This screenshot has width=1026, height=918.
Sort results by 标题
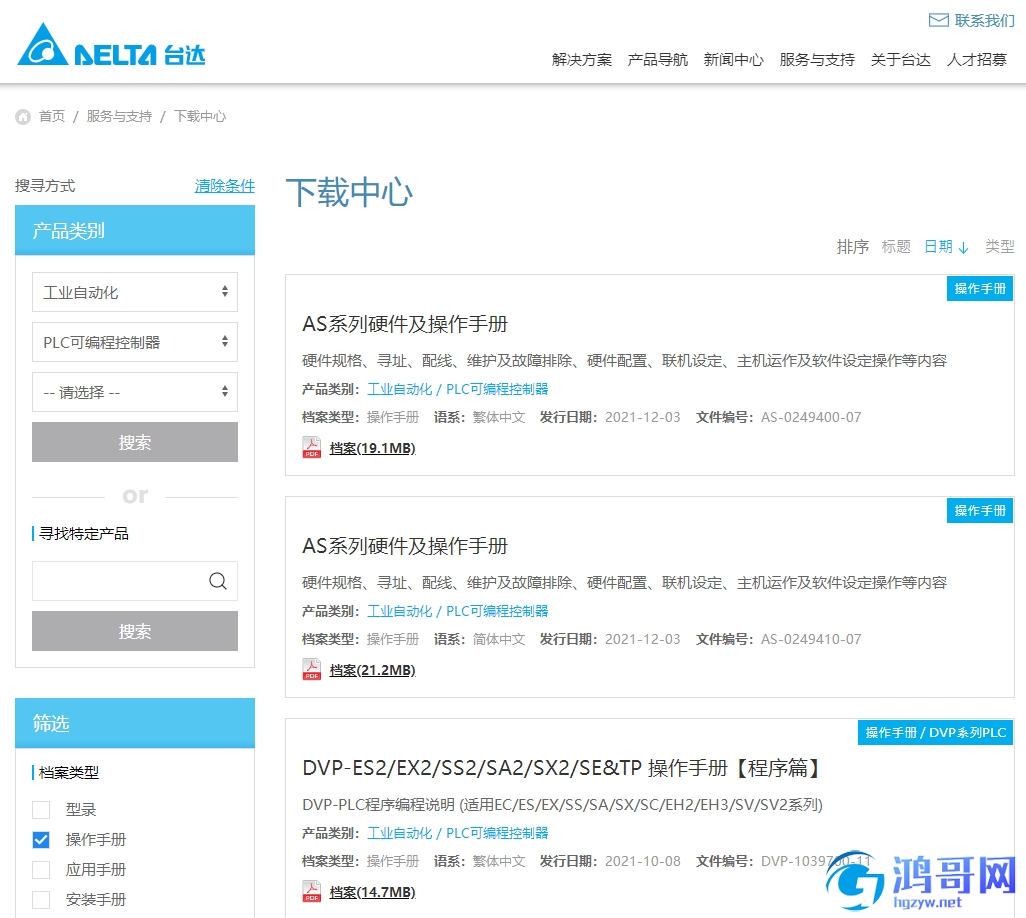tap(896, 247)
